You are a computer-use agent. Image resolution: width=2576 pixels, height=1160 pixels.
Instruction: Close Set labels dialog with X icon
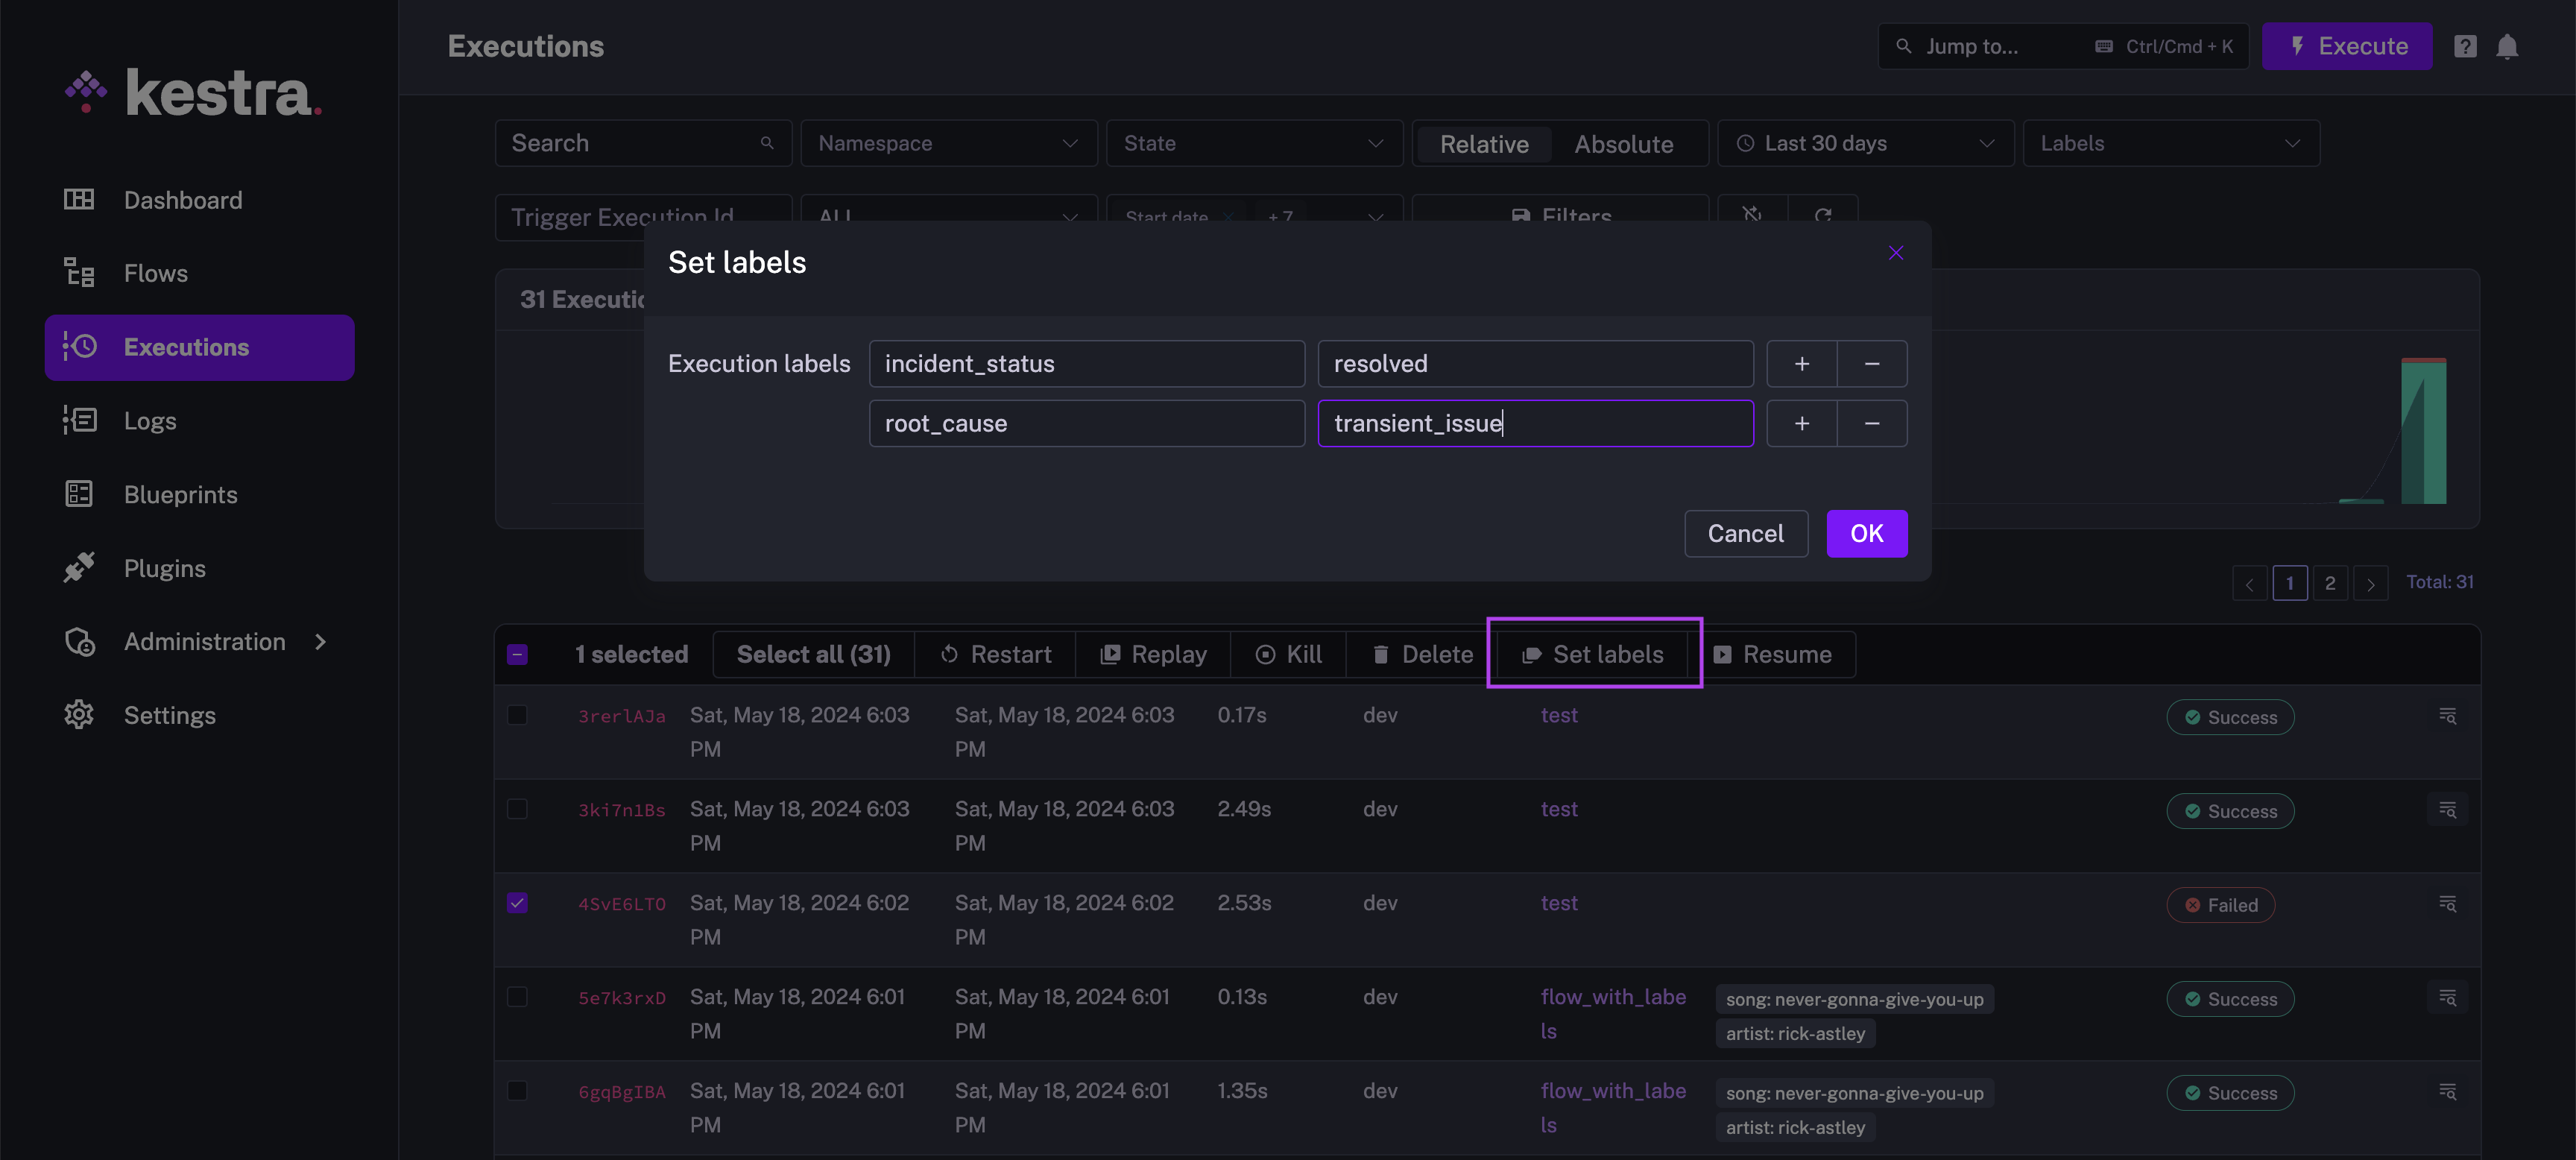1895,253
